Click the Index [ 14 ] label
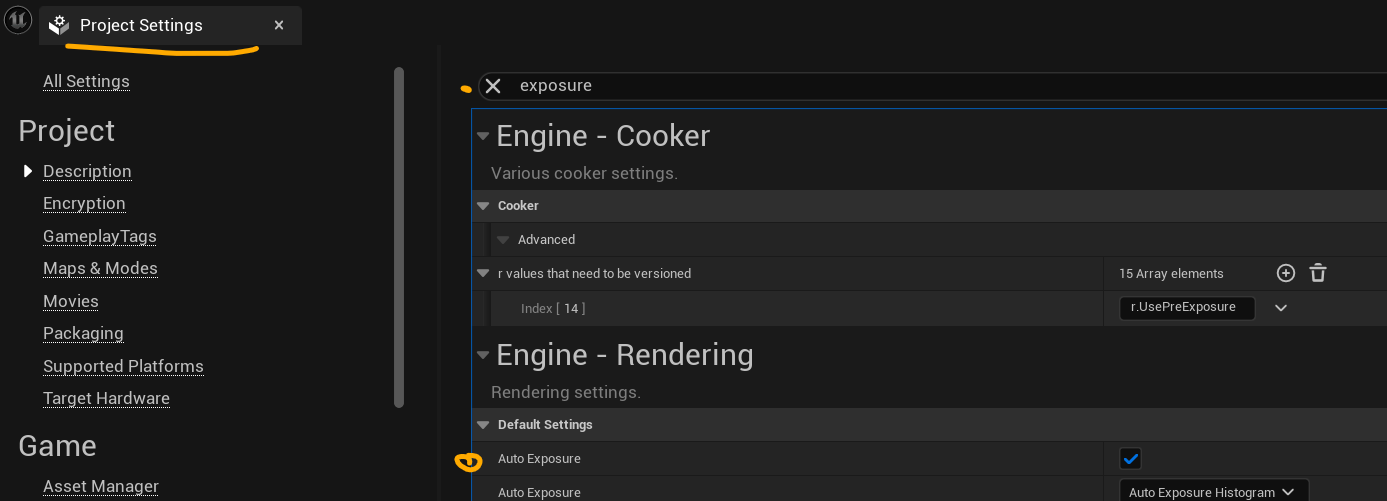 (553, 308)
